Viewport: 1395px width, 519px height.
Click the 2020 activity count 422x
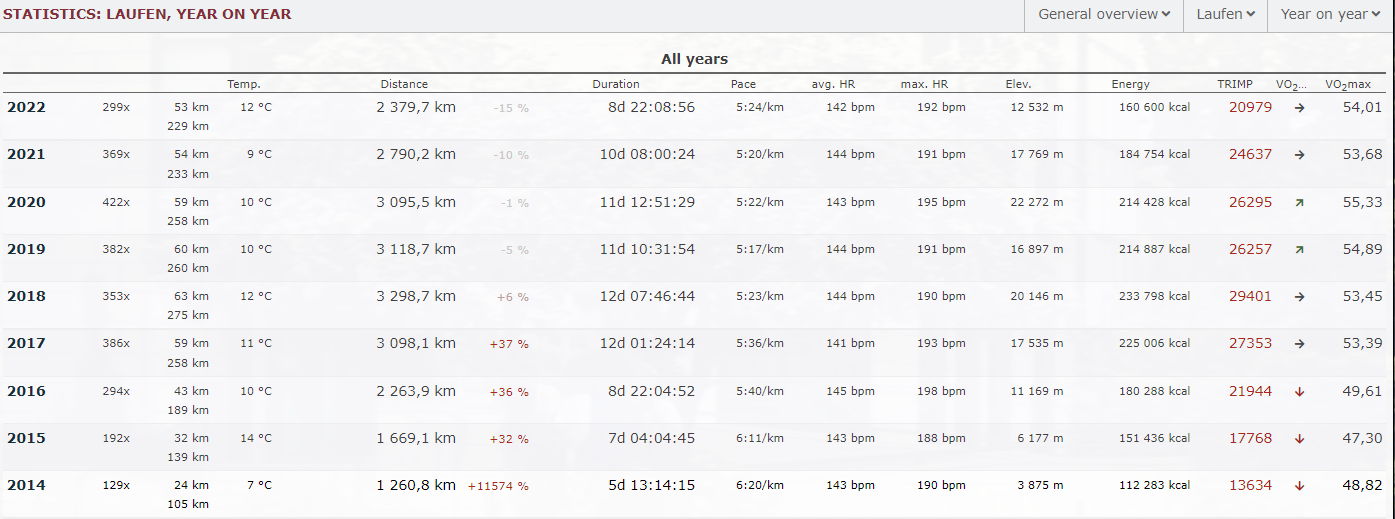116,202
